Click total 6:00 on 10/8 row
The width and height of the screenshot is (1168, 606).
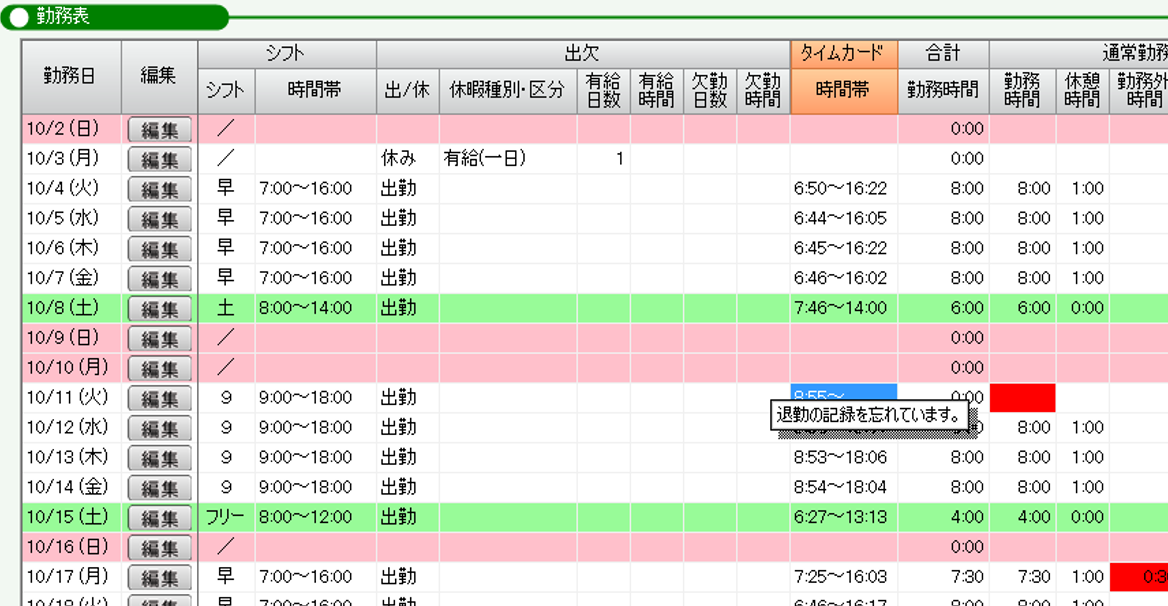[x=943, y=307]
